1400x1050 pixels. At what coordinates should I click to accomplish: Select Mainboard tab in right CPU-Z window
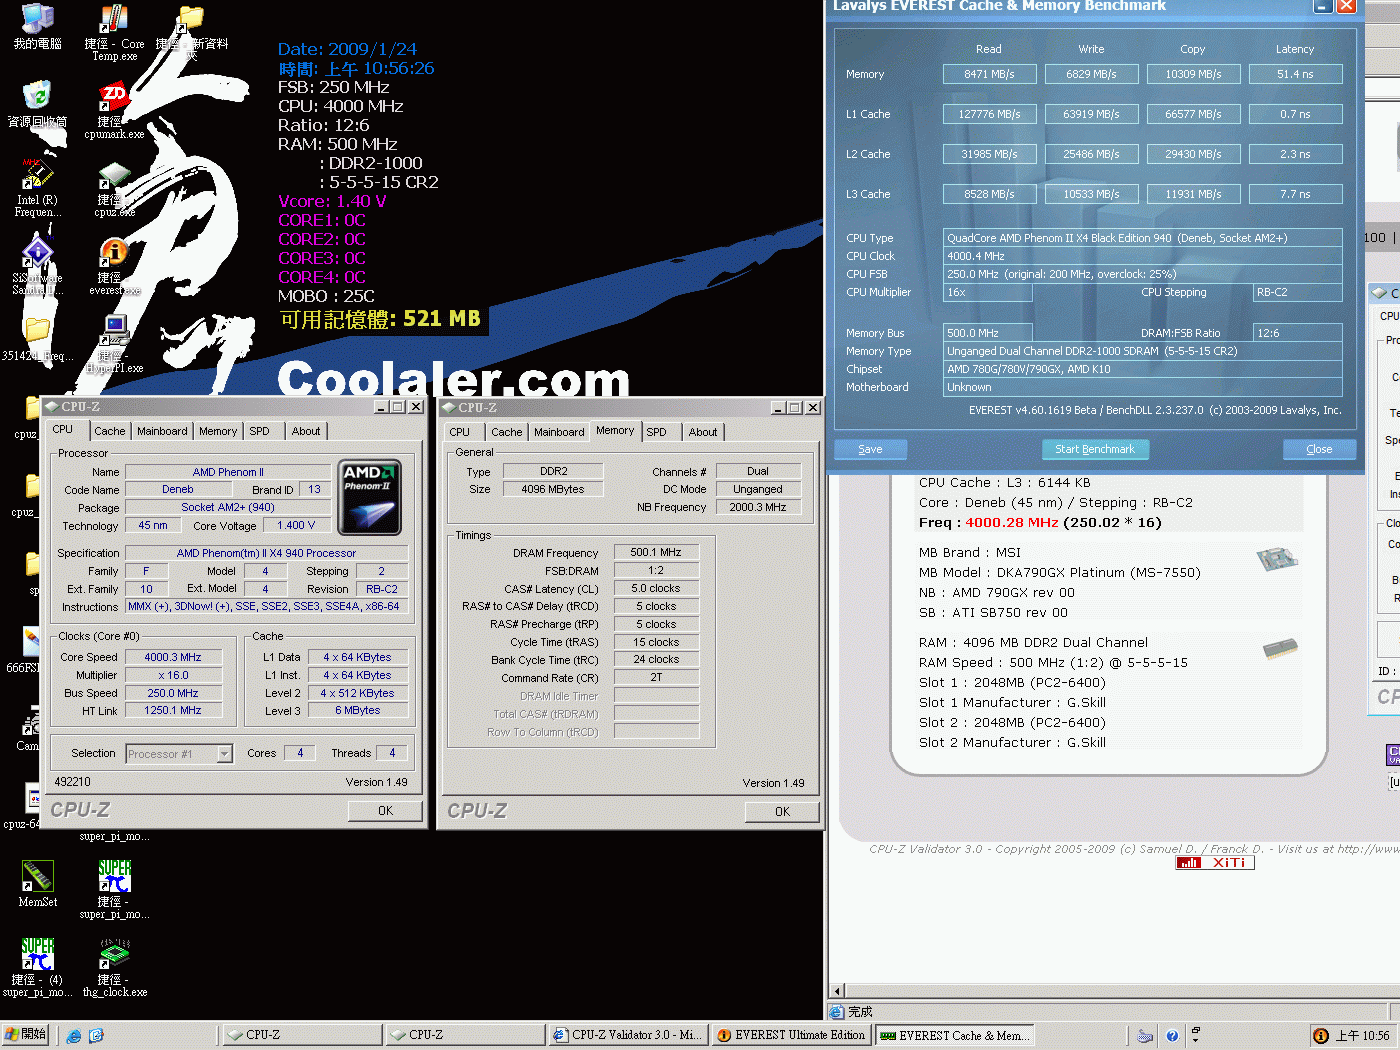point(559,433)
